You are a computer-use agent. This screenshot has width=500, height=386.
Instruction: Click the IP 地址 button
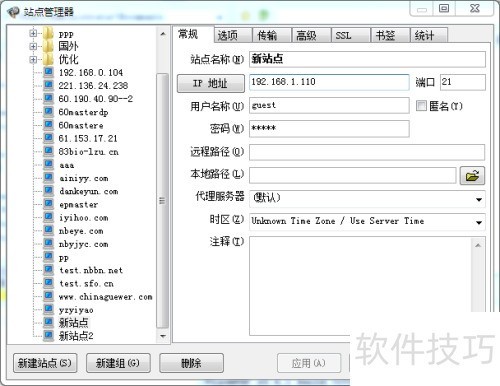(x=211, y=83)
